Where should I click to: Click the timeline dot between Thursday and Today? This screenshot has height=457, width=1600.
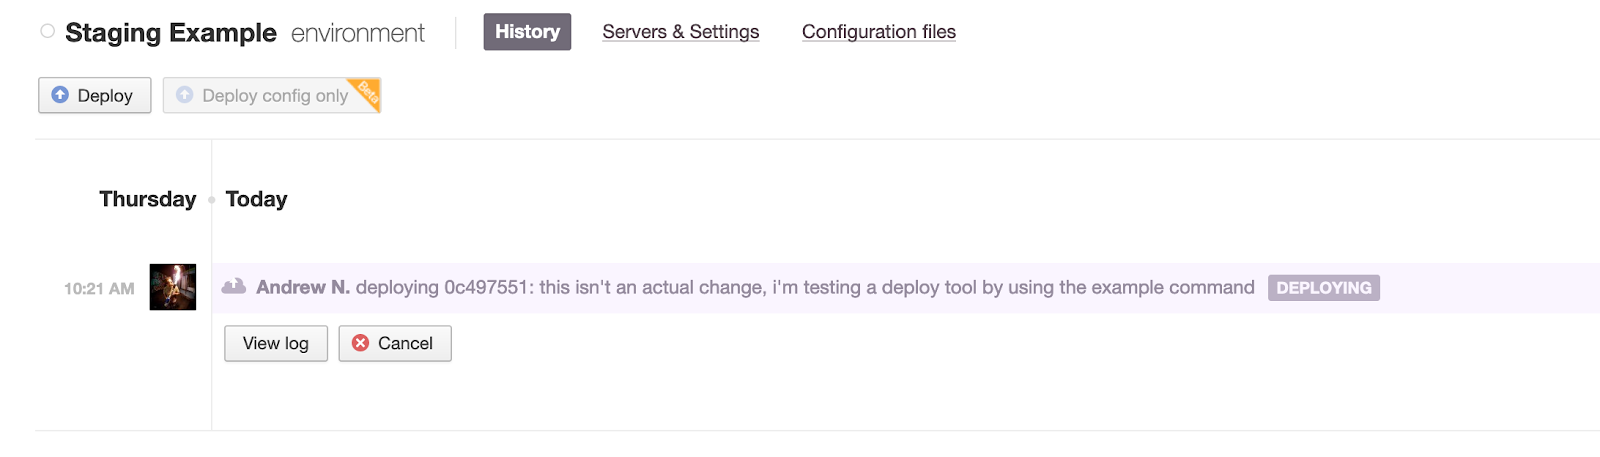point(211,200)
